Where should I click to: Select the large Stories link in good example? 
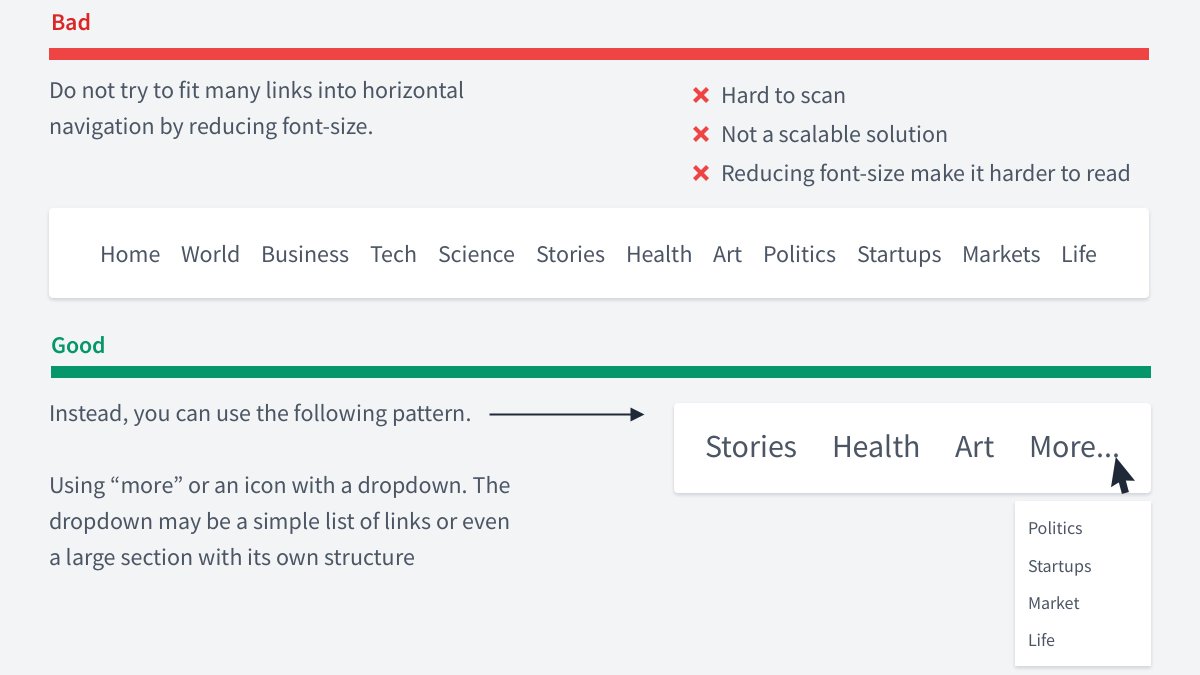pos(751,447)
